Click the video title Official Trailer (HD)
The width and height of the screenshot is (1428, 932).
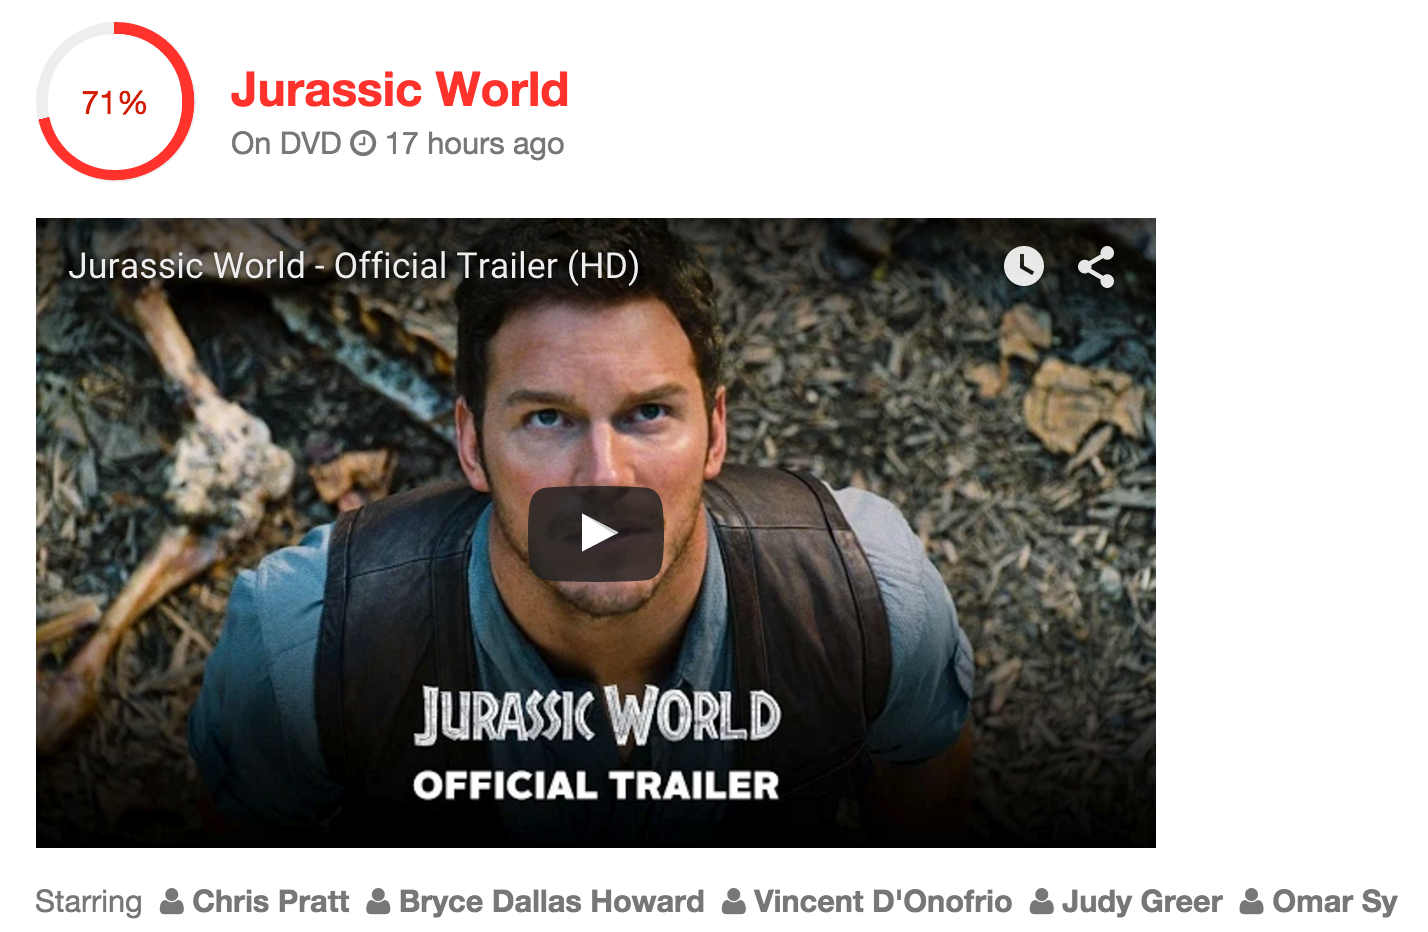pyautogui.click(x=354, y=266)
